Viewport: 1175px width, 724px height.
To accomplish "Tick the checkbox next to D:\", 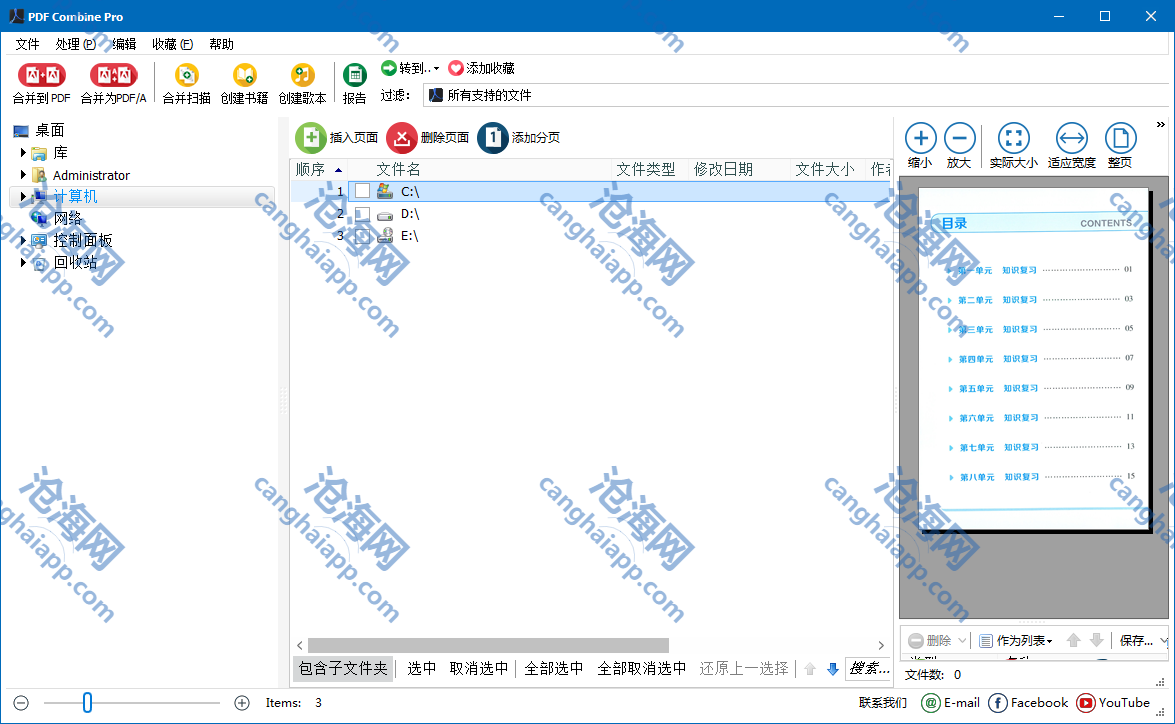I will click(362, 214).
